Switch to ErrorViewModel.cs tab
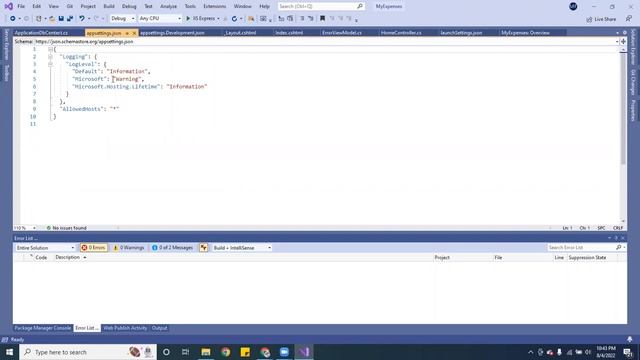The height and width of the screenshot is (360, 640). (x=342, y=33)
